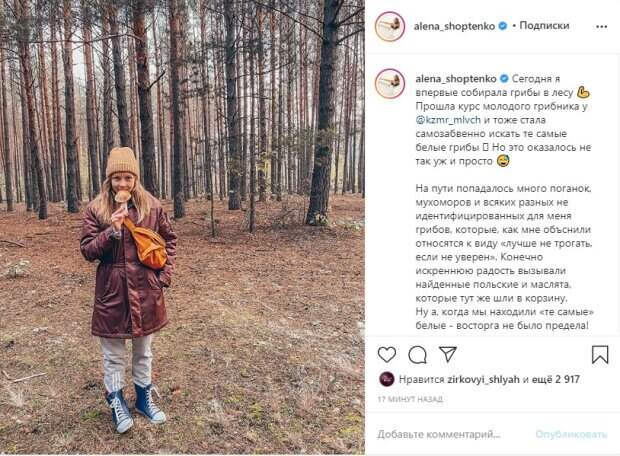620x456 pixels.
Task: Click the 17 минут назад timestamp
Action: point(410,399)
